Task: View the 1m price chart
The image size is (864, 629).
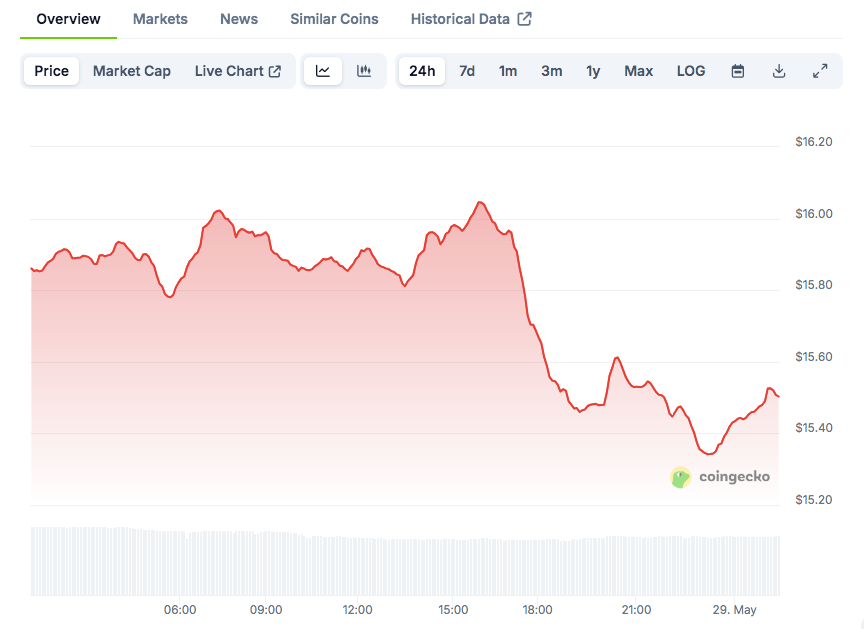Action: pos(507,71)
